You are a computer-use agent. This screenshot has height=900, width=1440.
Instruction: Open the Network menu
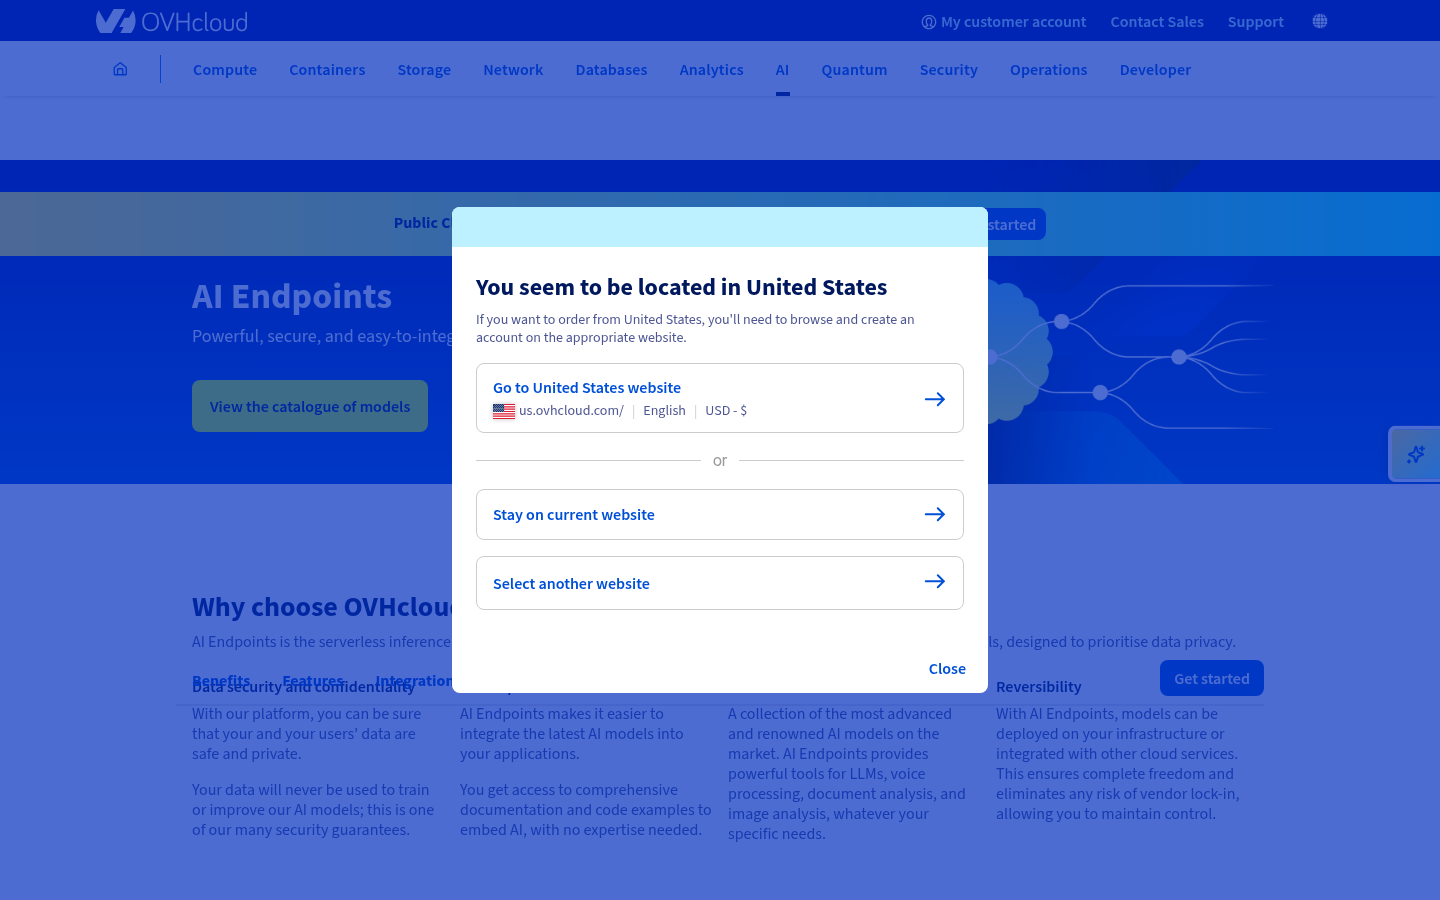(x=513, y=70)
